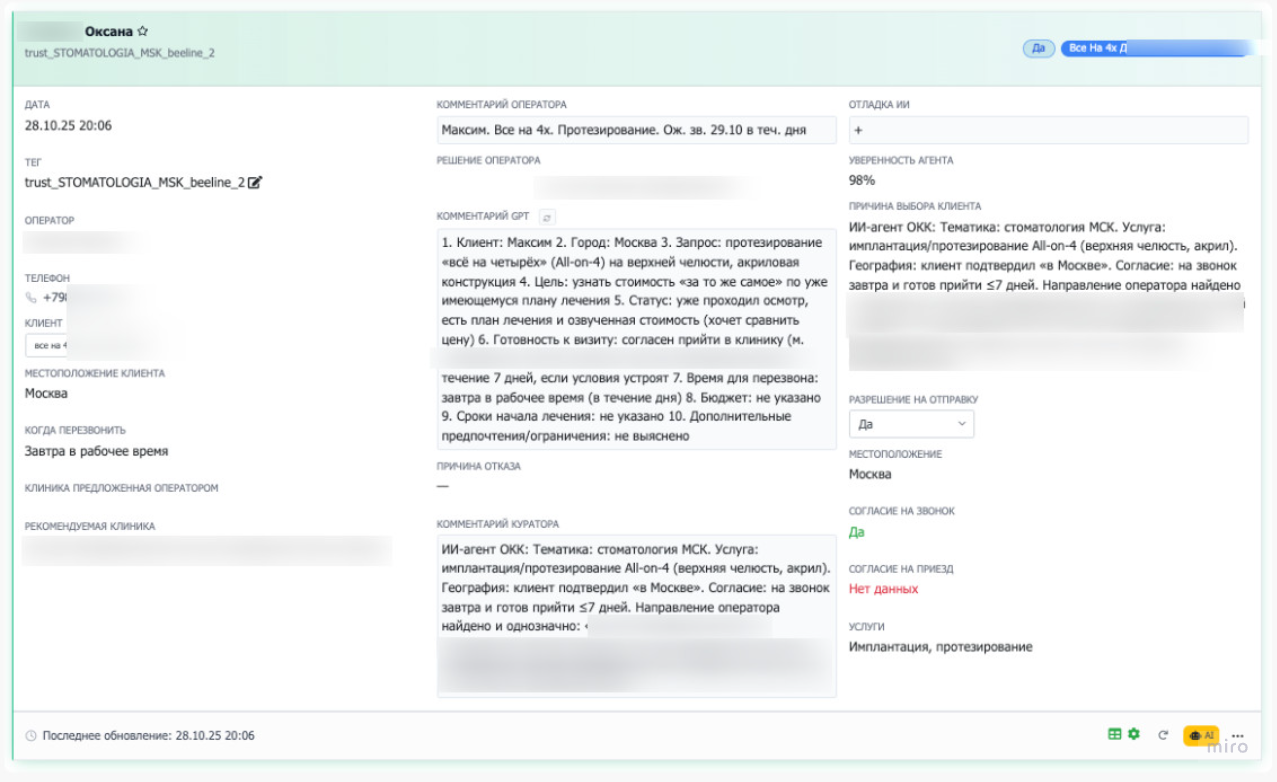Click the clock icon beside последнее обновление
Viewport: 1277px width, 782px height.
click(32, 735)
